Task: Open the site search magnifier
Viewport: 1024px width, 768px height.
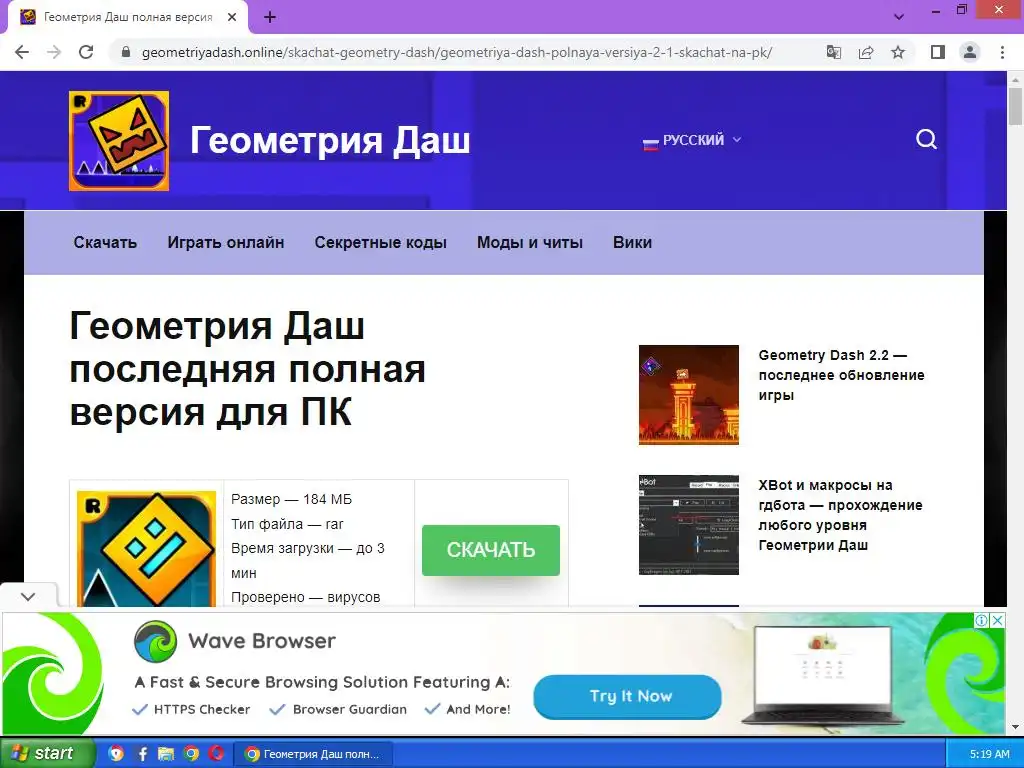Action: click(926, 139)
